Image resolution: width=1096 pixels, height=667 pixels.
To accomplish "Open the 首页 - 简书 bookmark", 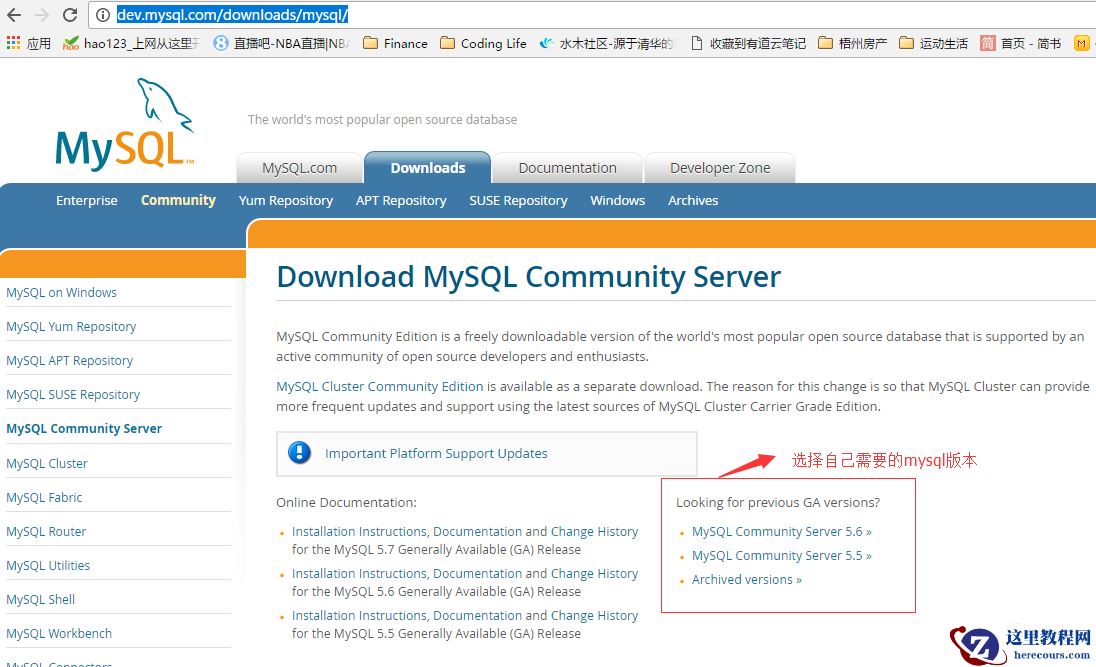I will point(1021,43).
